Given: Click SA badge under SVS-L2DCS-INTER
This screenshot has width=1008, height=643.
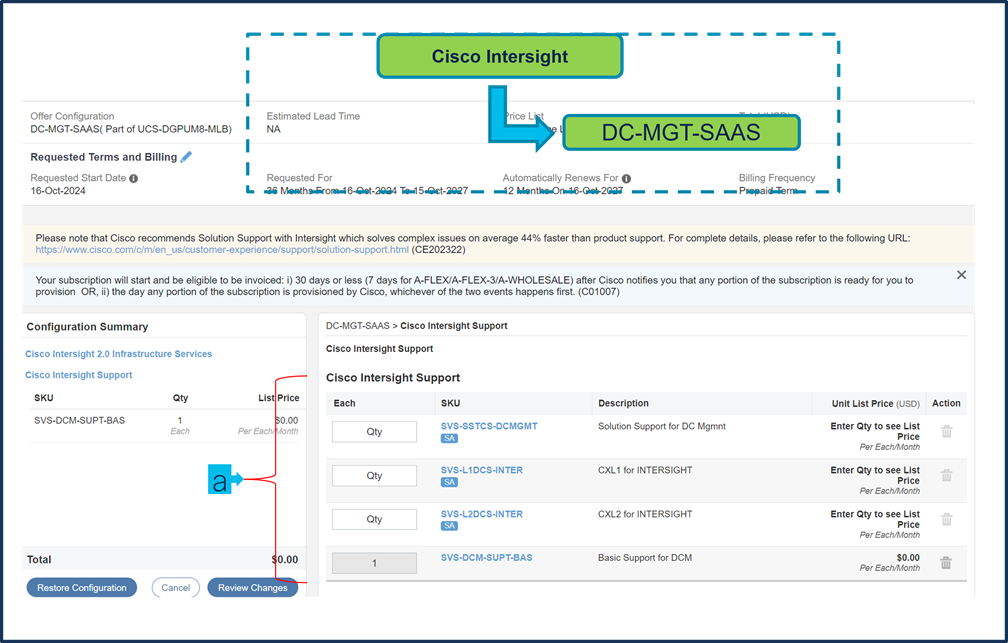Looking at the screenshot, I should [x=449, y=526].
